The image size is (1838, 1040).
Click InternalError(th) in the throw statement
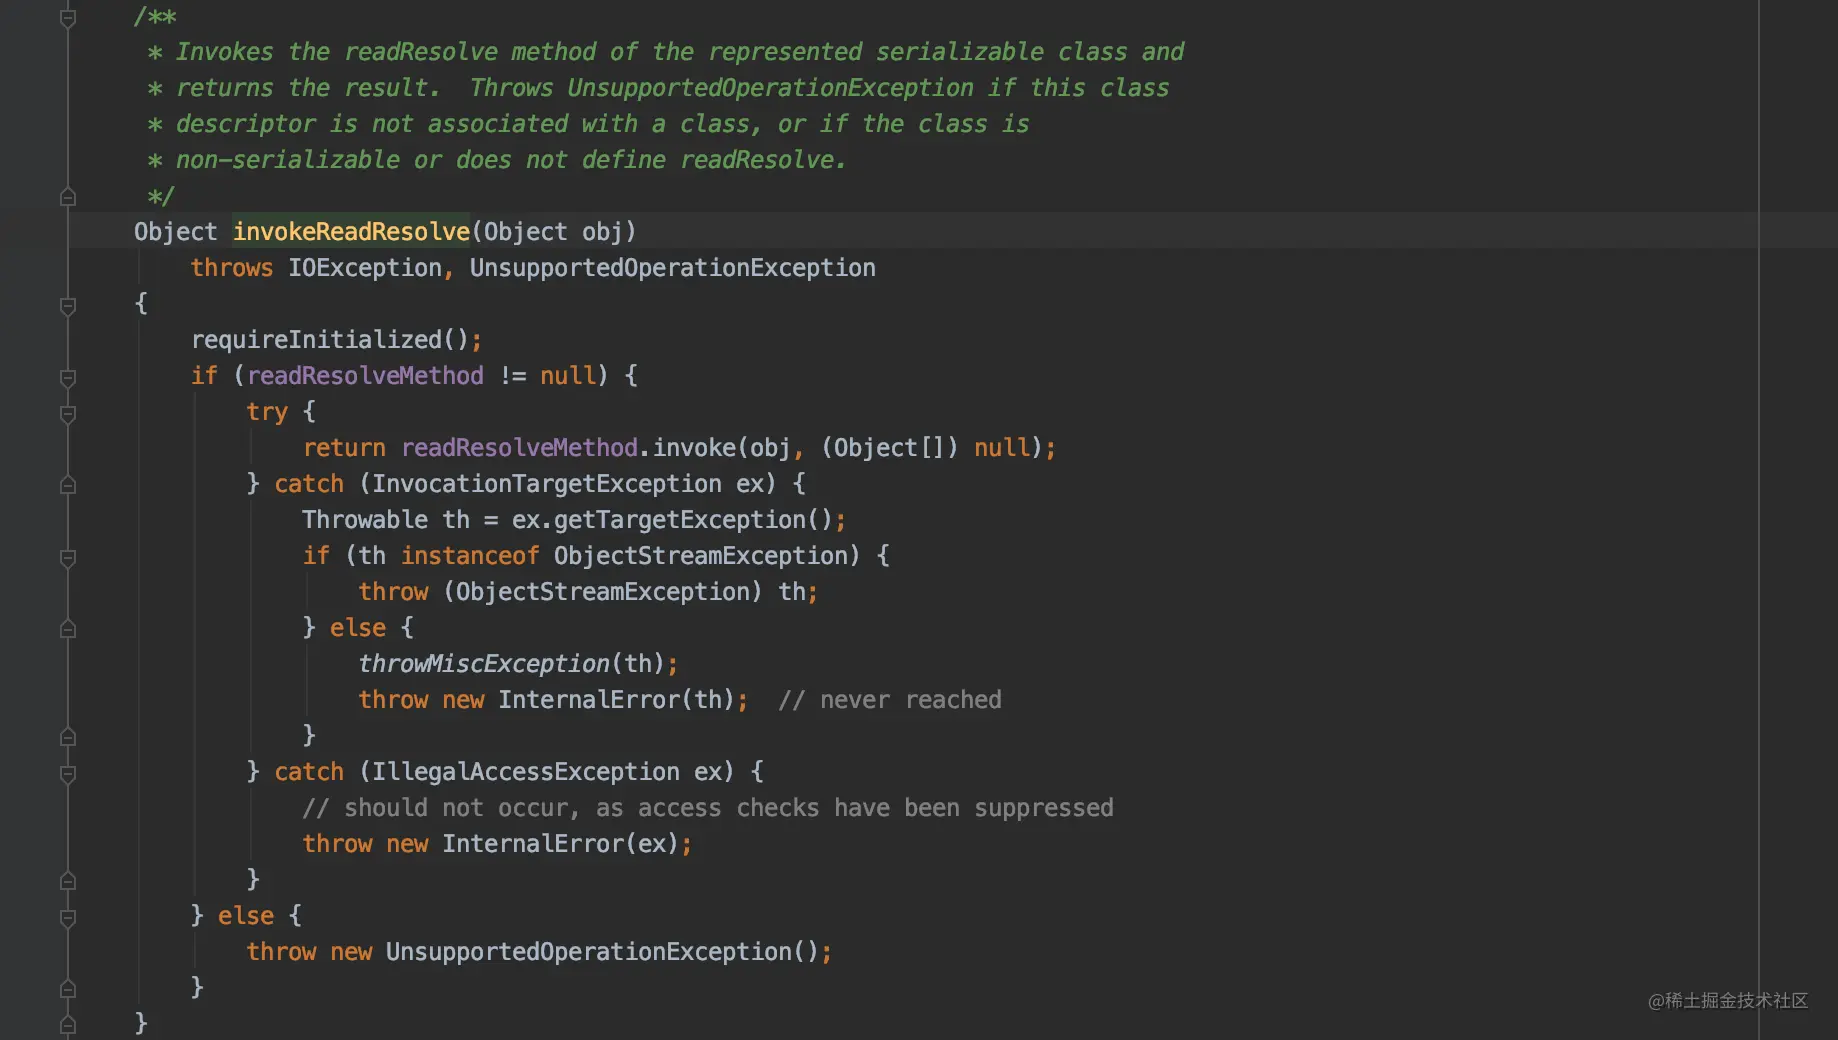click(x=616, y=700)
